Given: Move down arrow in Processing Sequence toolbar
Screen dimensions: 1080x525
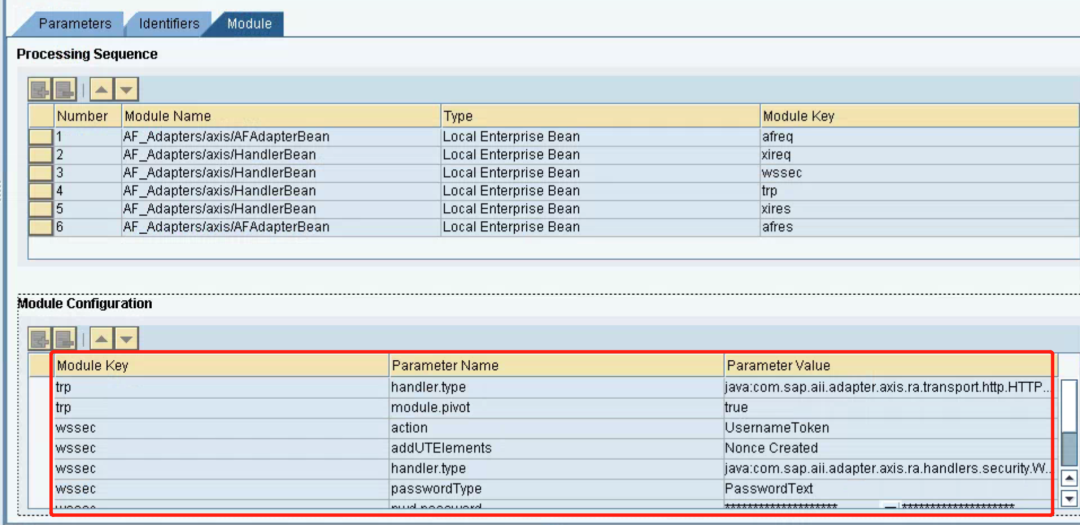Looking at the screenshot, I should click(x=127, y=90).
